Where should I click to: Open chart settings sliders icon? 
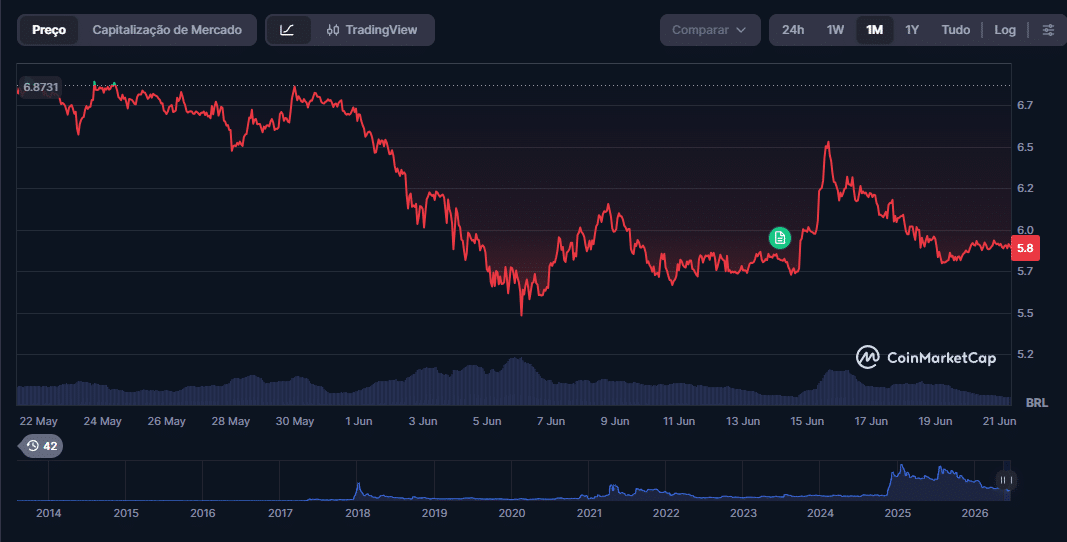click(1048, 30)
